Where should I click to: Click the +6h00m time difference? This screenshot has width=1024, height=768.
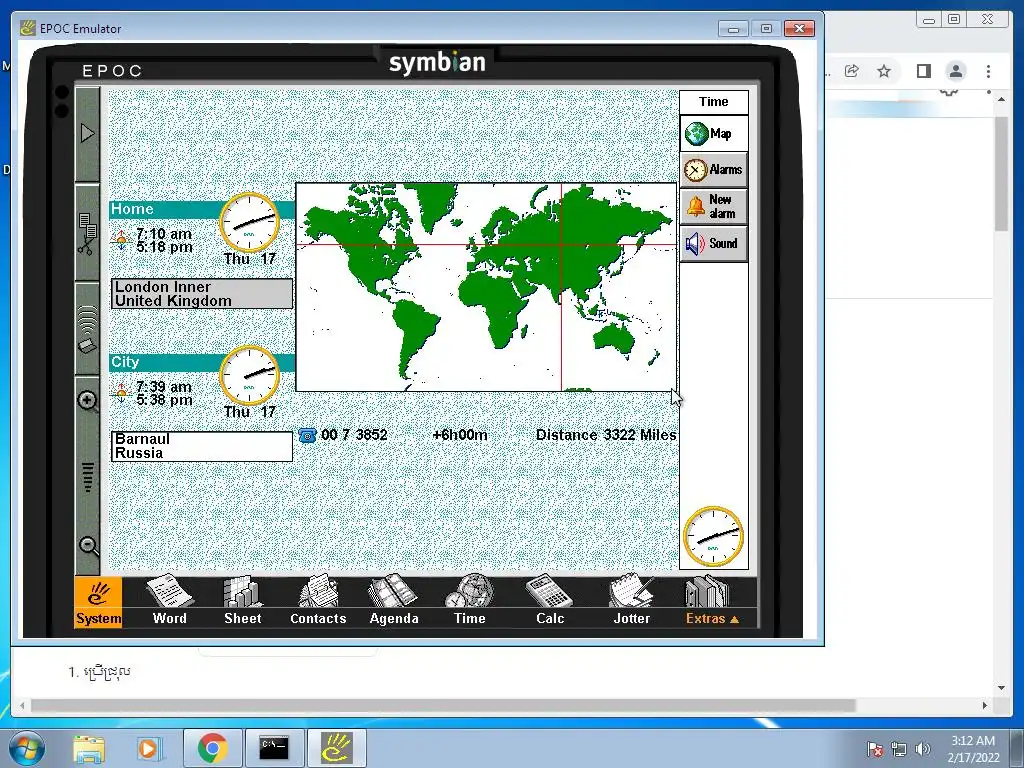(460, 435)
